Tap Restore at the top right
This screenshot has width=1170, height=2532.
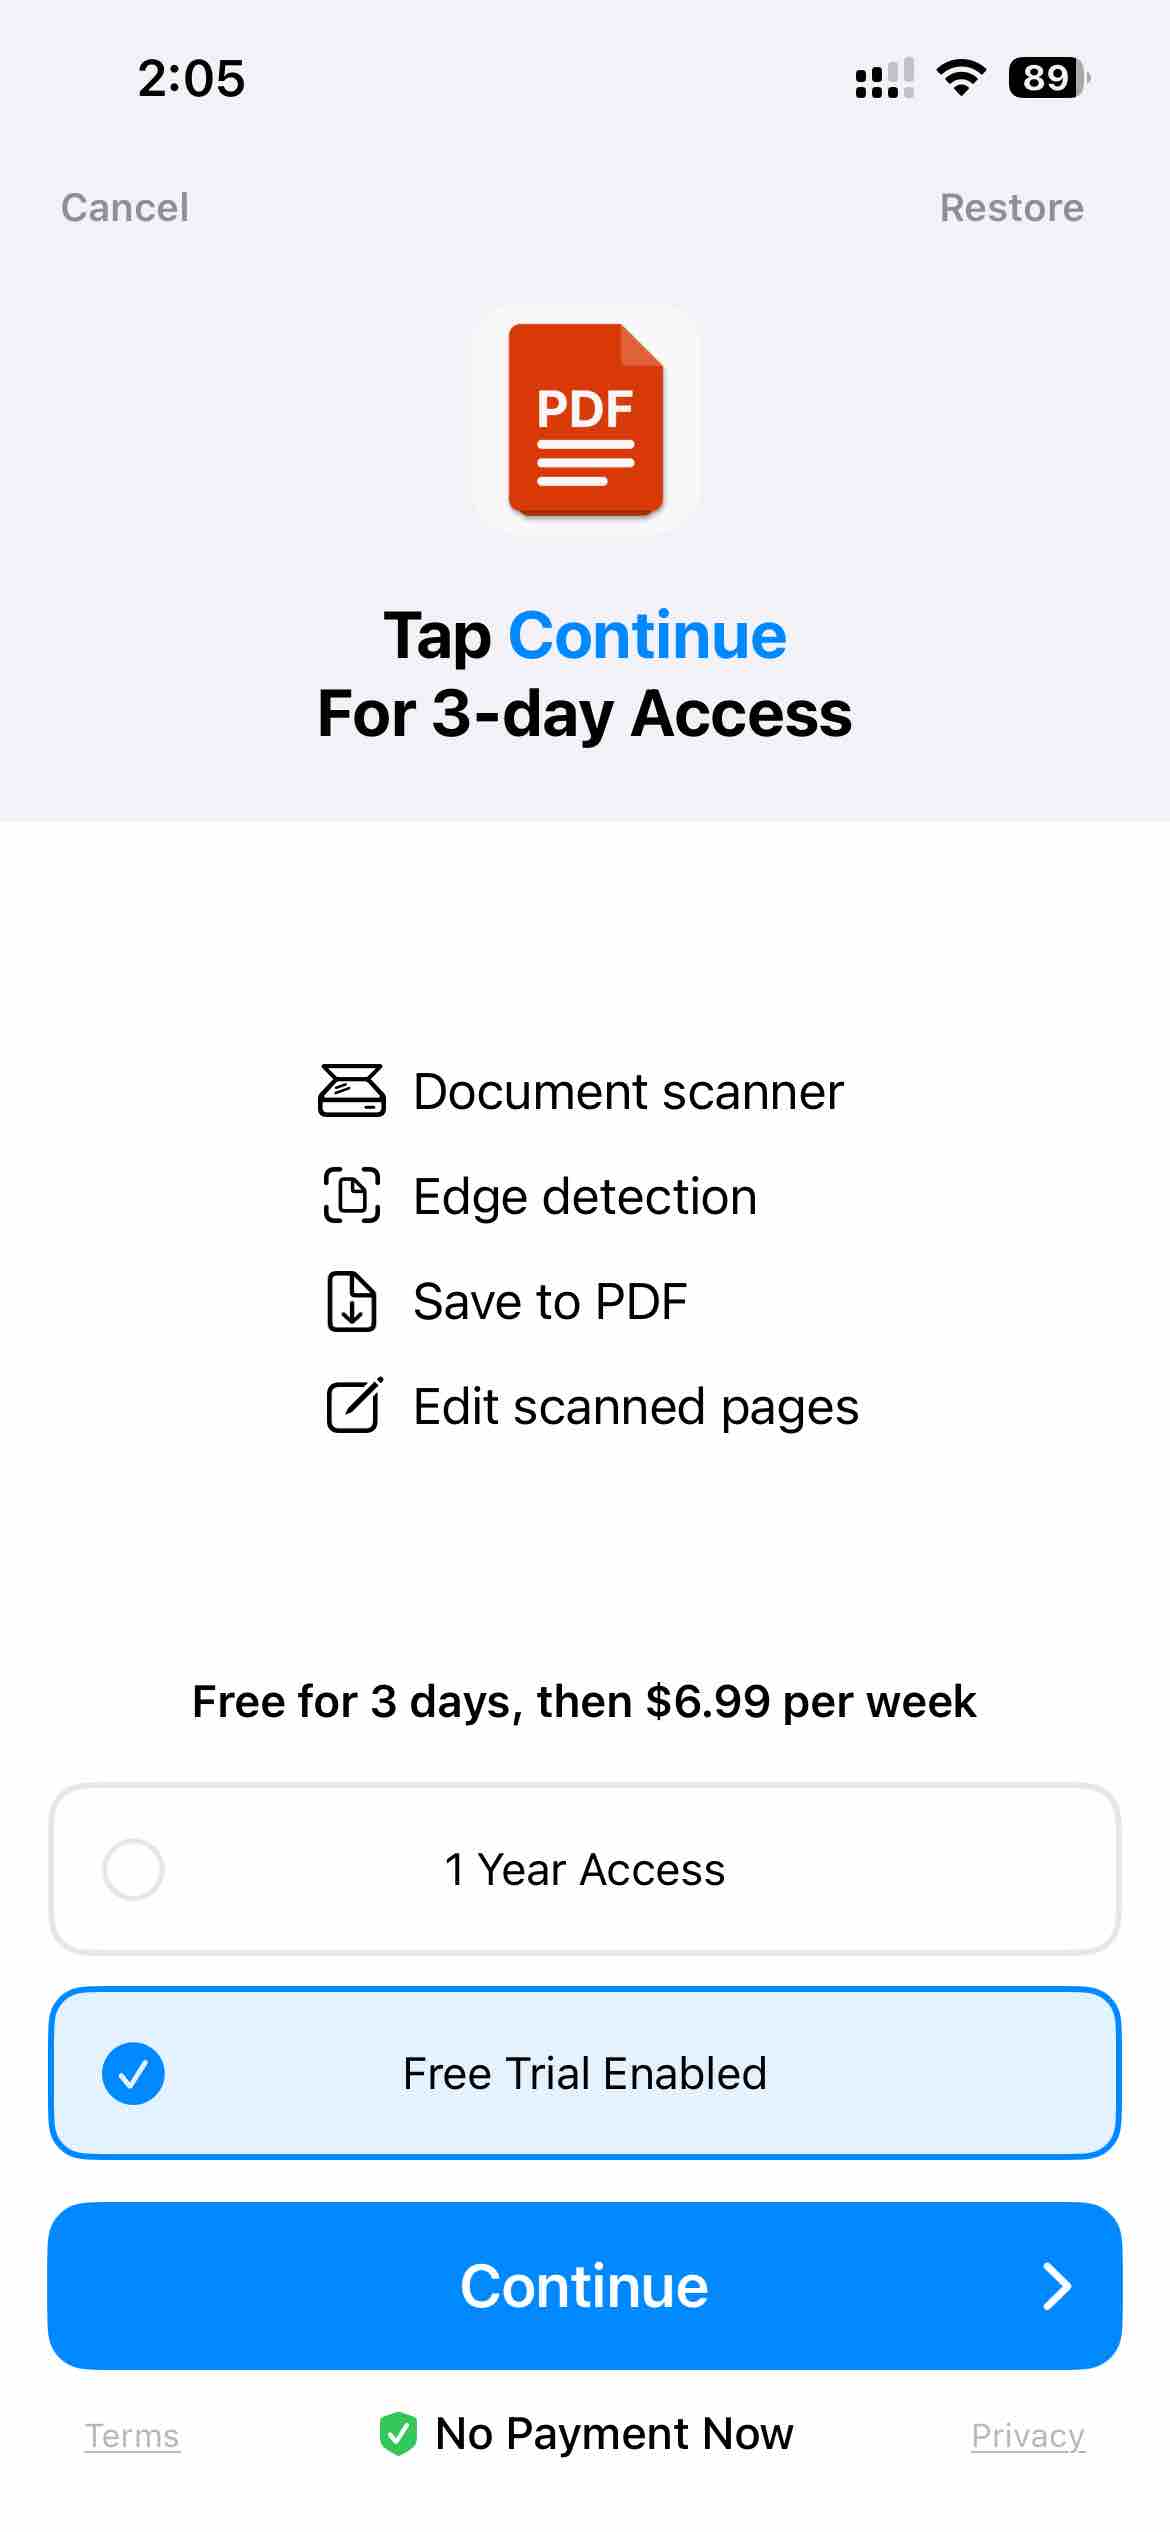1012,208
